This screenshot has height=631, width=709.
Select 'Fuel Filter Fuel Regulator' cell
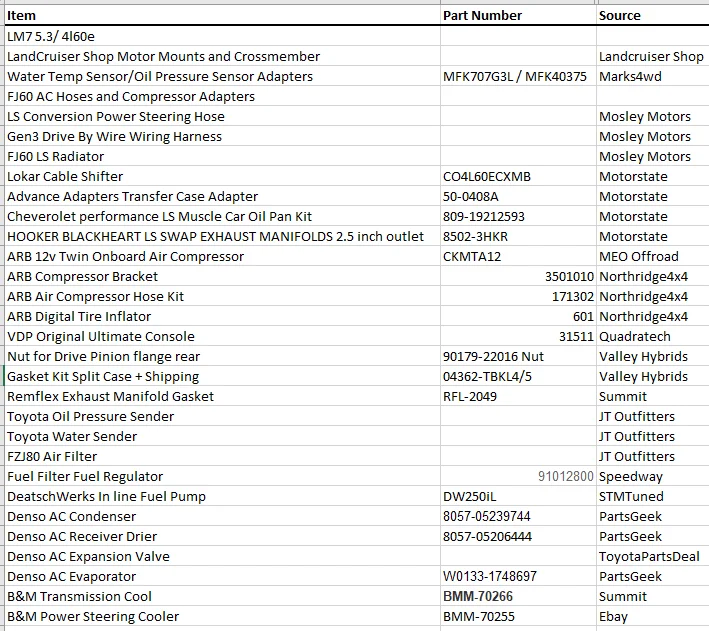[222, 476]
